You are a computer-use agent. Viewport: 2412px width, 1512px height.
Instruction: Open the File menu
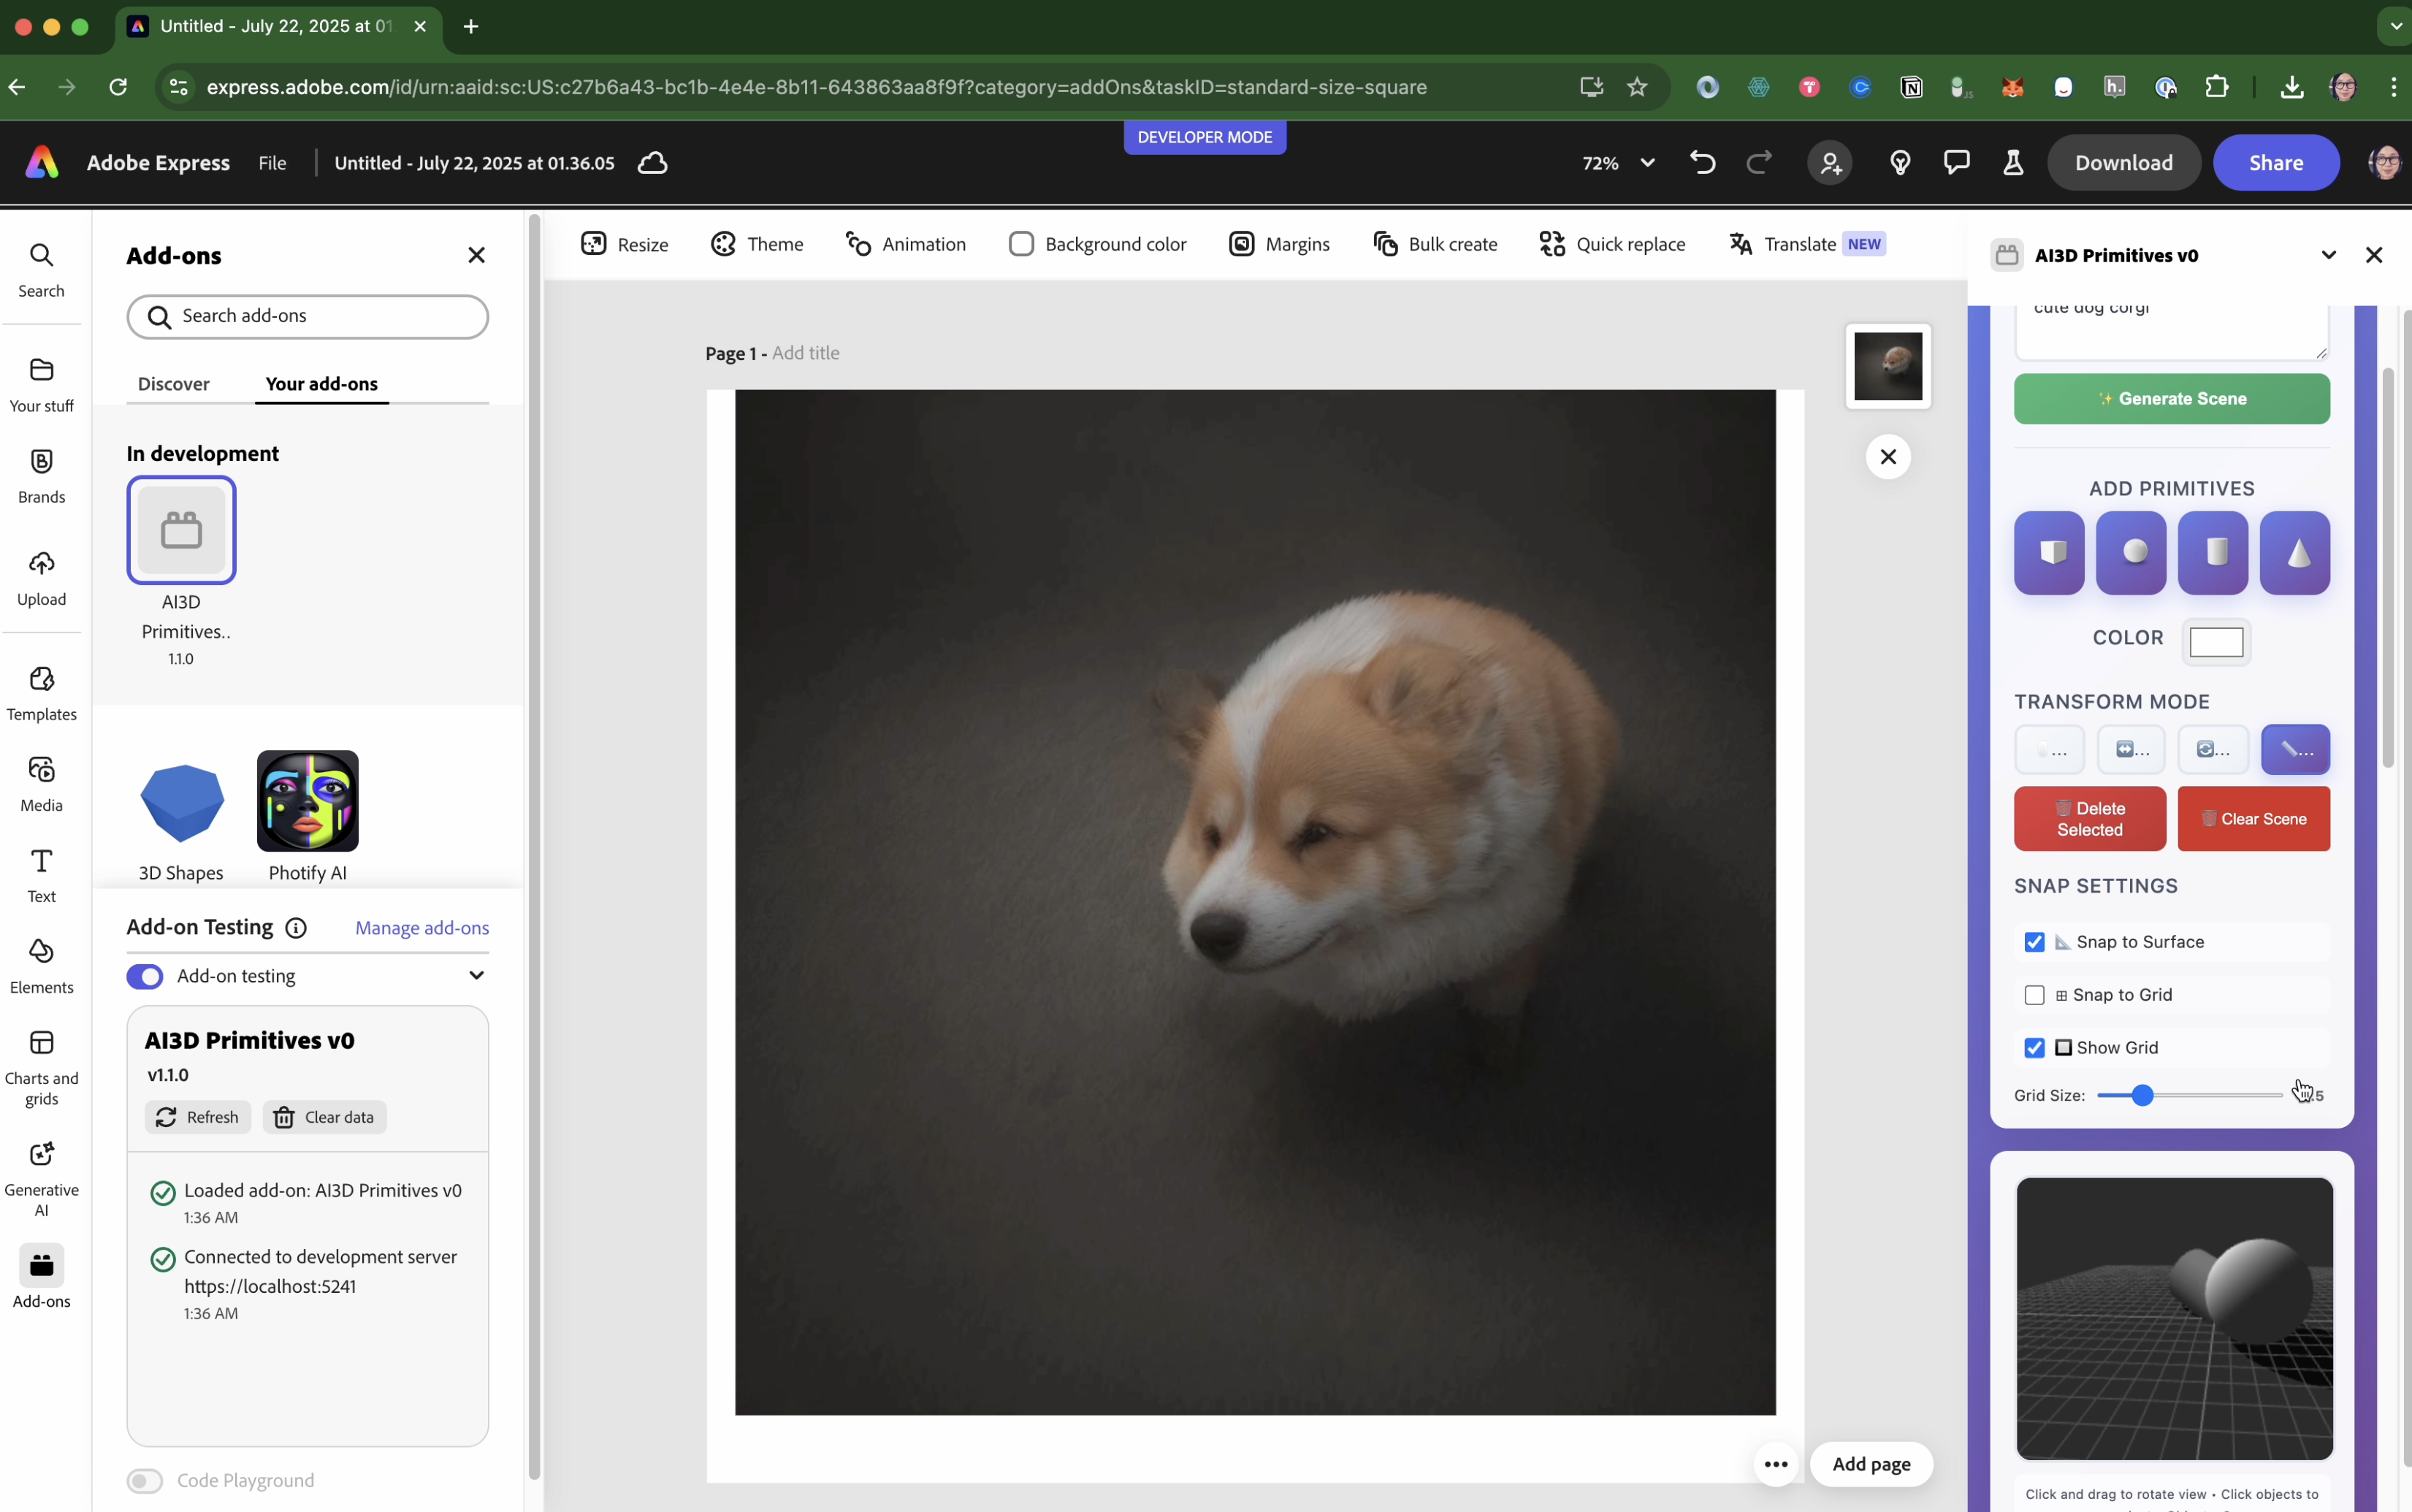(x=272, y=163)
